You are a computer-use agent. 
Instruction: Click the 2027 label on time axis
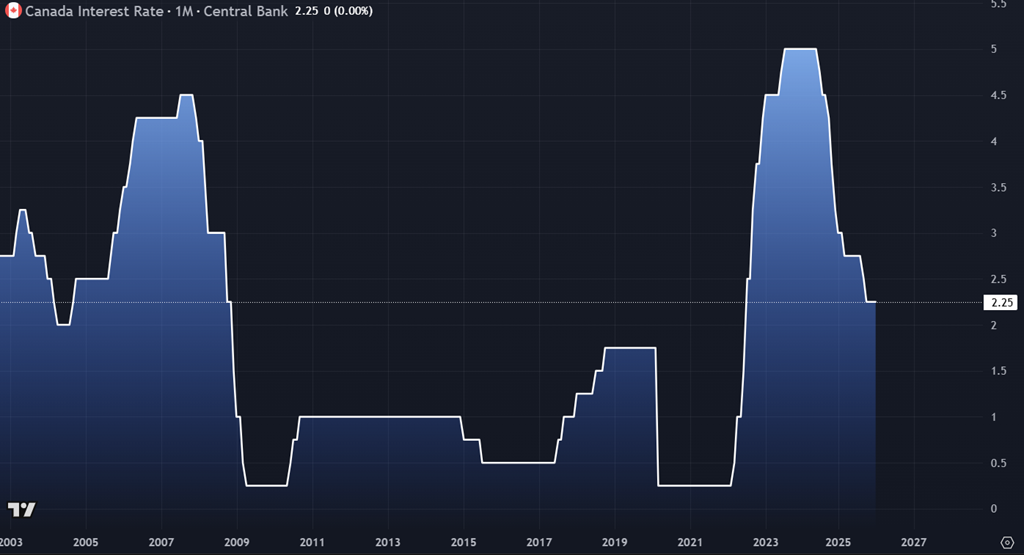[913, 541]
